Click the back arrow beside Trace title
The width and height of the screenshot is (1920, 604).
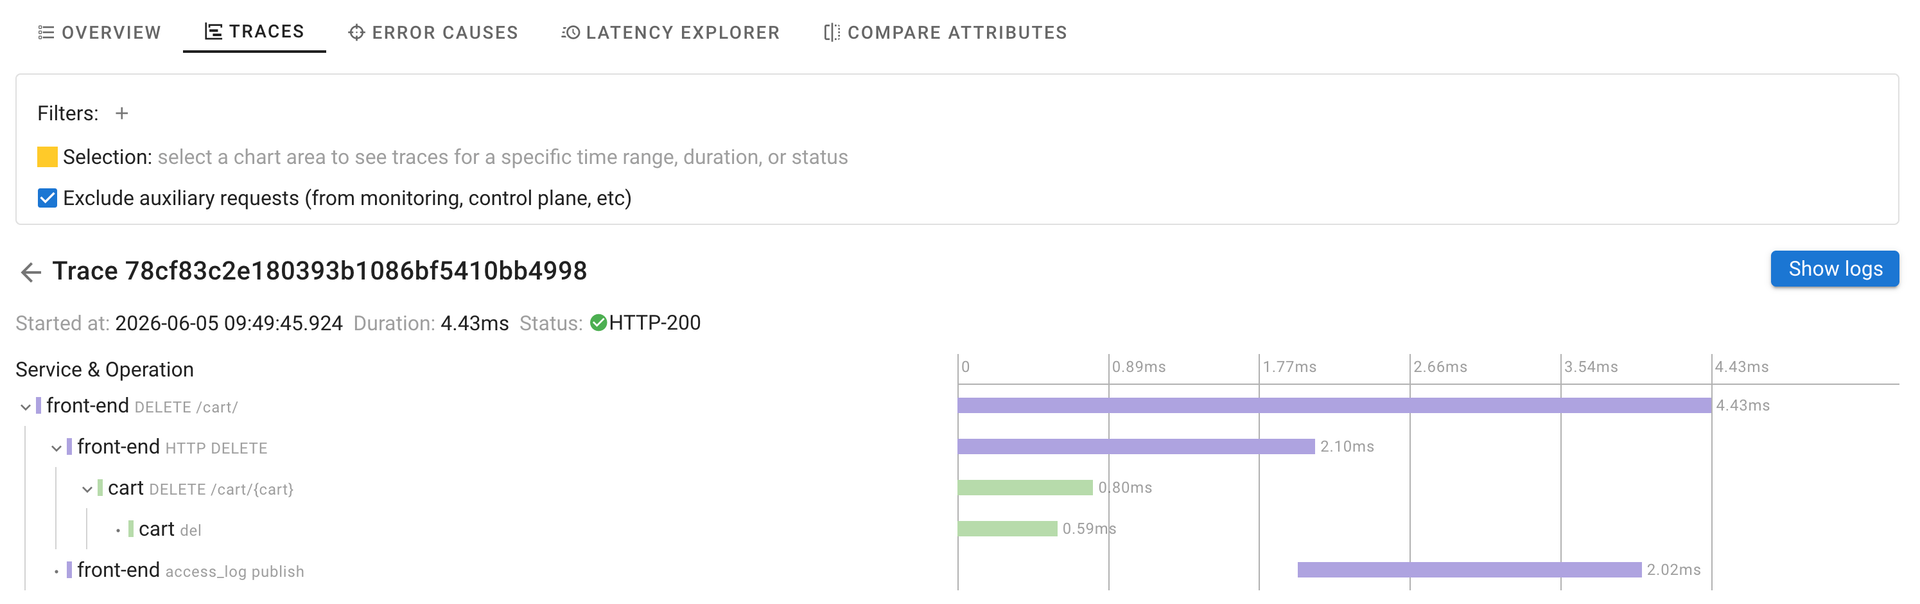click(x=31, y=272)
